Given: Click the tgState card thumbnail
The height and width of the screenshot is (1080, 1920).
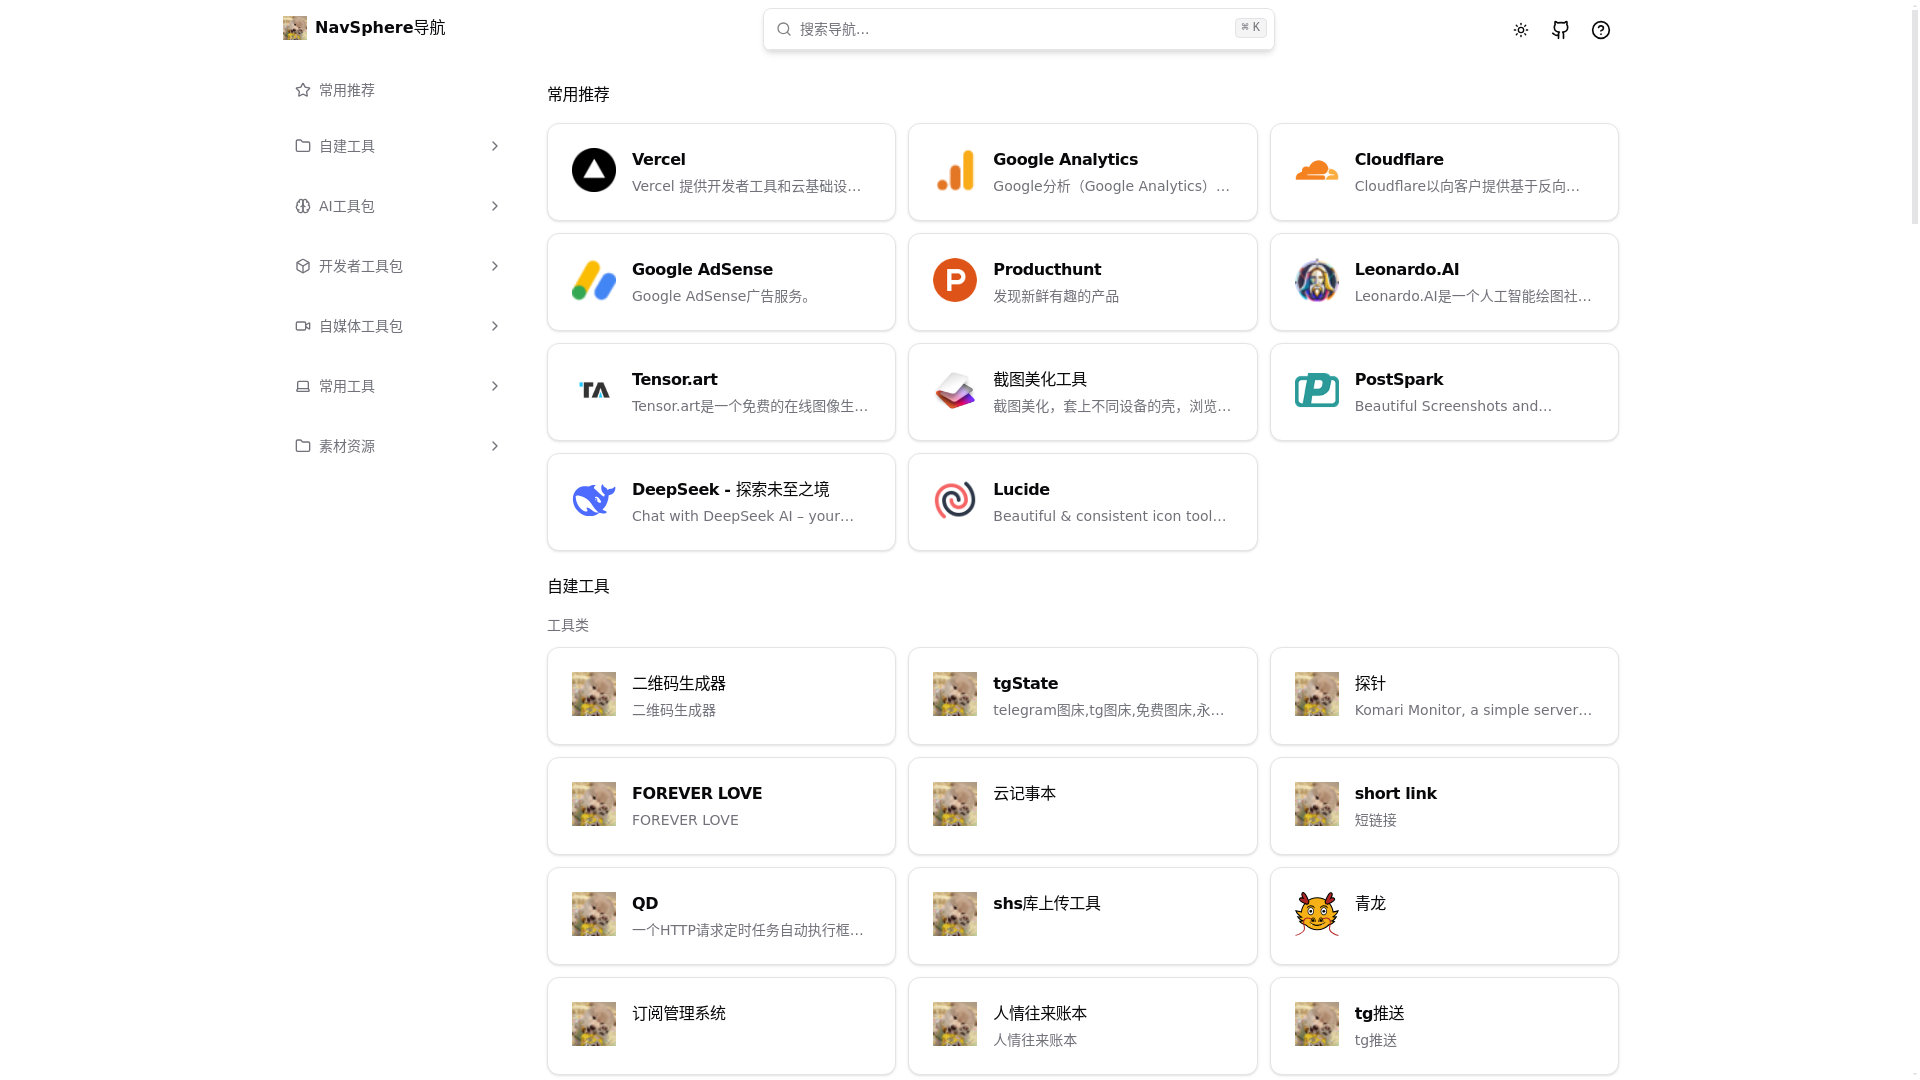Looking at the screenshot, I should tap(955, 694).
